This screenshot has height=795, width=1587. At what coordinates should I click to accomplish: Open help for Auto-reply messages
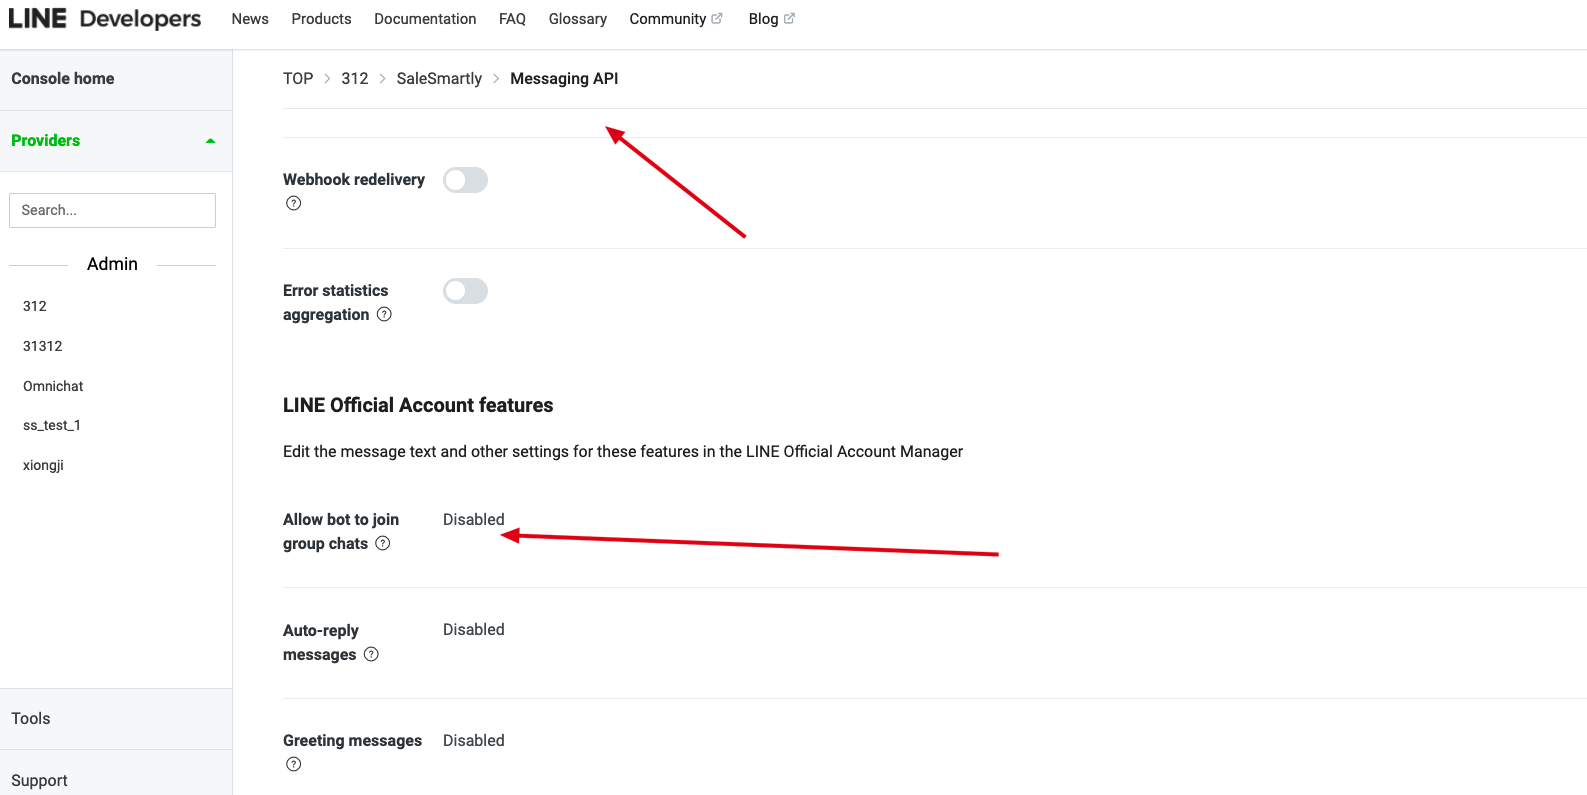(x=371, y=654)
